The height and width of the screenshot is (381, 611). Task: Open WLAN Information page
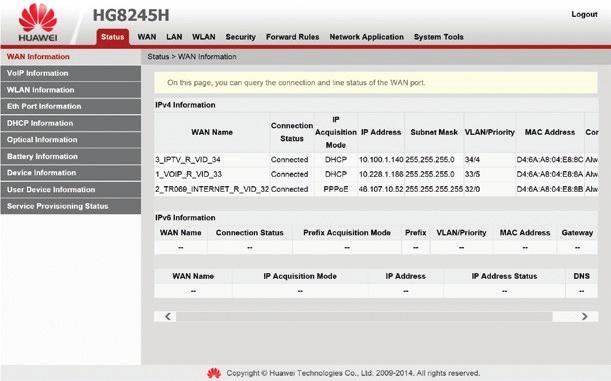(x=71, y=90)
